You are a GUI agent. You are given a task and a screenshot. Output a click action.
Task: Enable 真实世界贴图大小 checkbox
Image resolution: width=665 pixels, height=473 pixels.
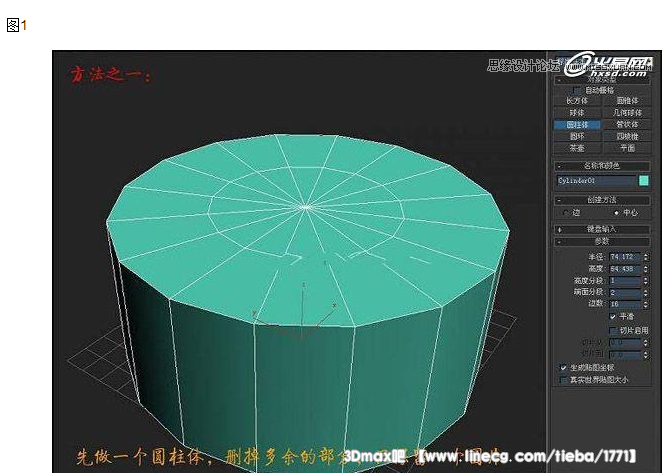(x=564, y=380)
